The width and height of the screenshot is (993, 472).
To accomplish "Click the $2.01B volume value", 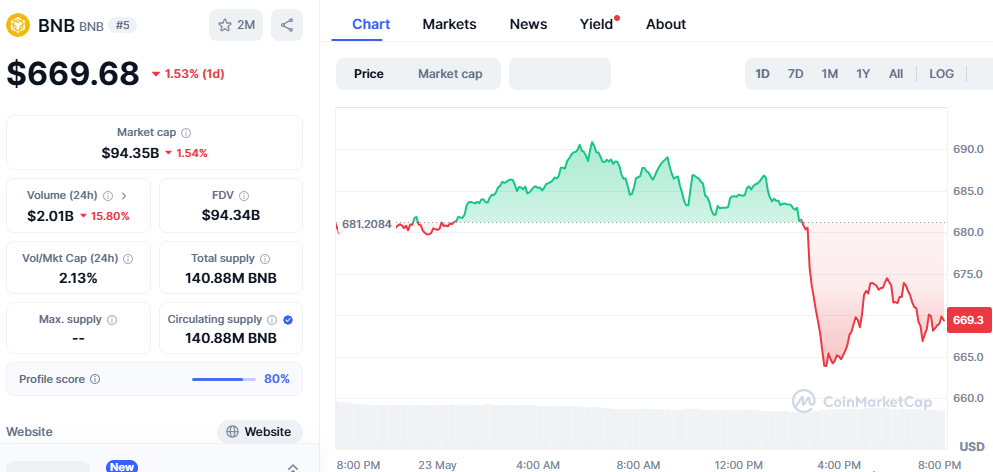I will point(51,216).
